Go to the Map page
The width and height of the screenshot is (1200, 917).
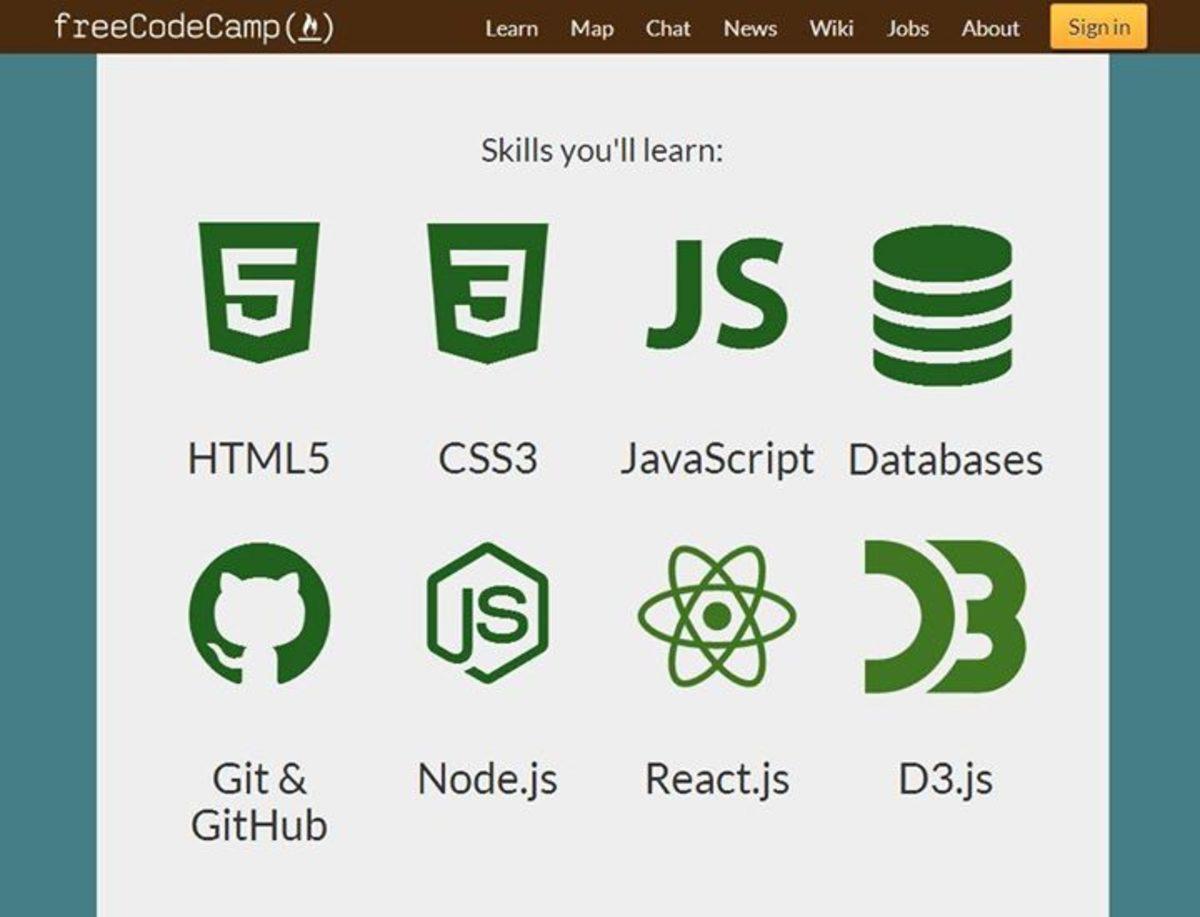[x=592, y=28]
